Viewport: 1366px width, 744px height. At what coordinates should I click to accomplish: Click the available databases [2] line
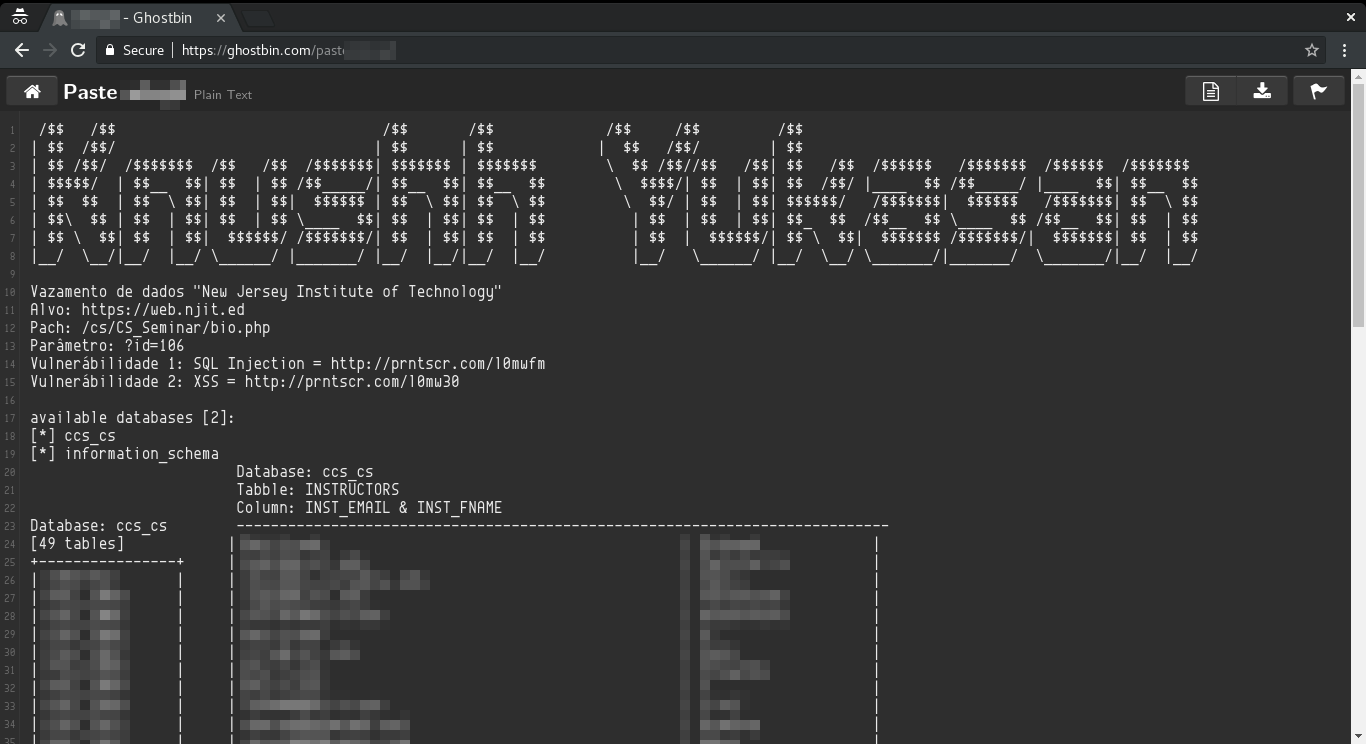tap(132, 418)
